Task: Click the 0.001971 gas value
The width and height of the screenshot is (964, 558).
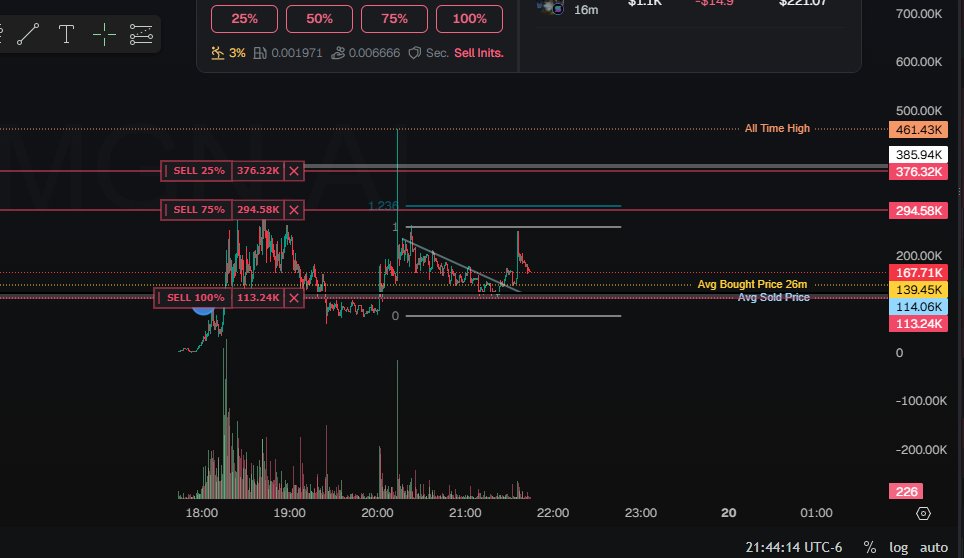Action: pyautogui.click(x=296, y=53)
